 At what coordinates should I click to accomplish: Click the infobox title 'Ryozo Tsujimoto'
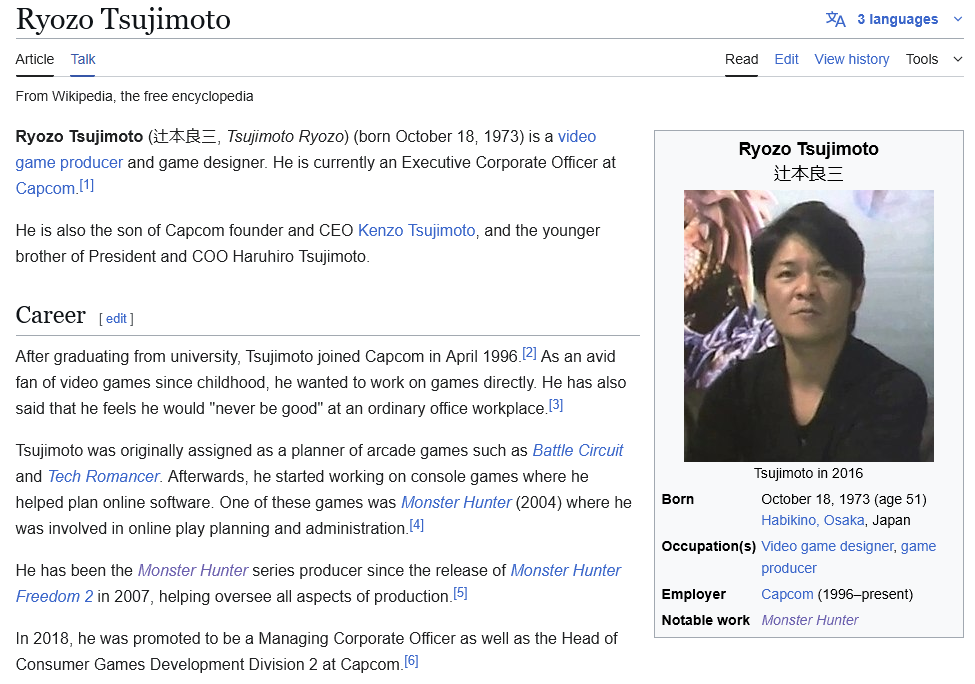click(x=808, y=149)
